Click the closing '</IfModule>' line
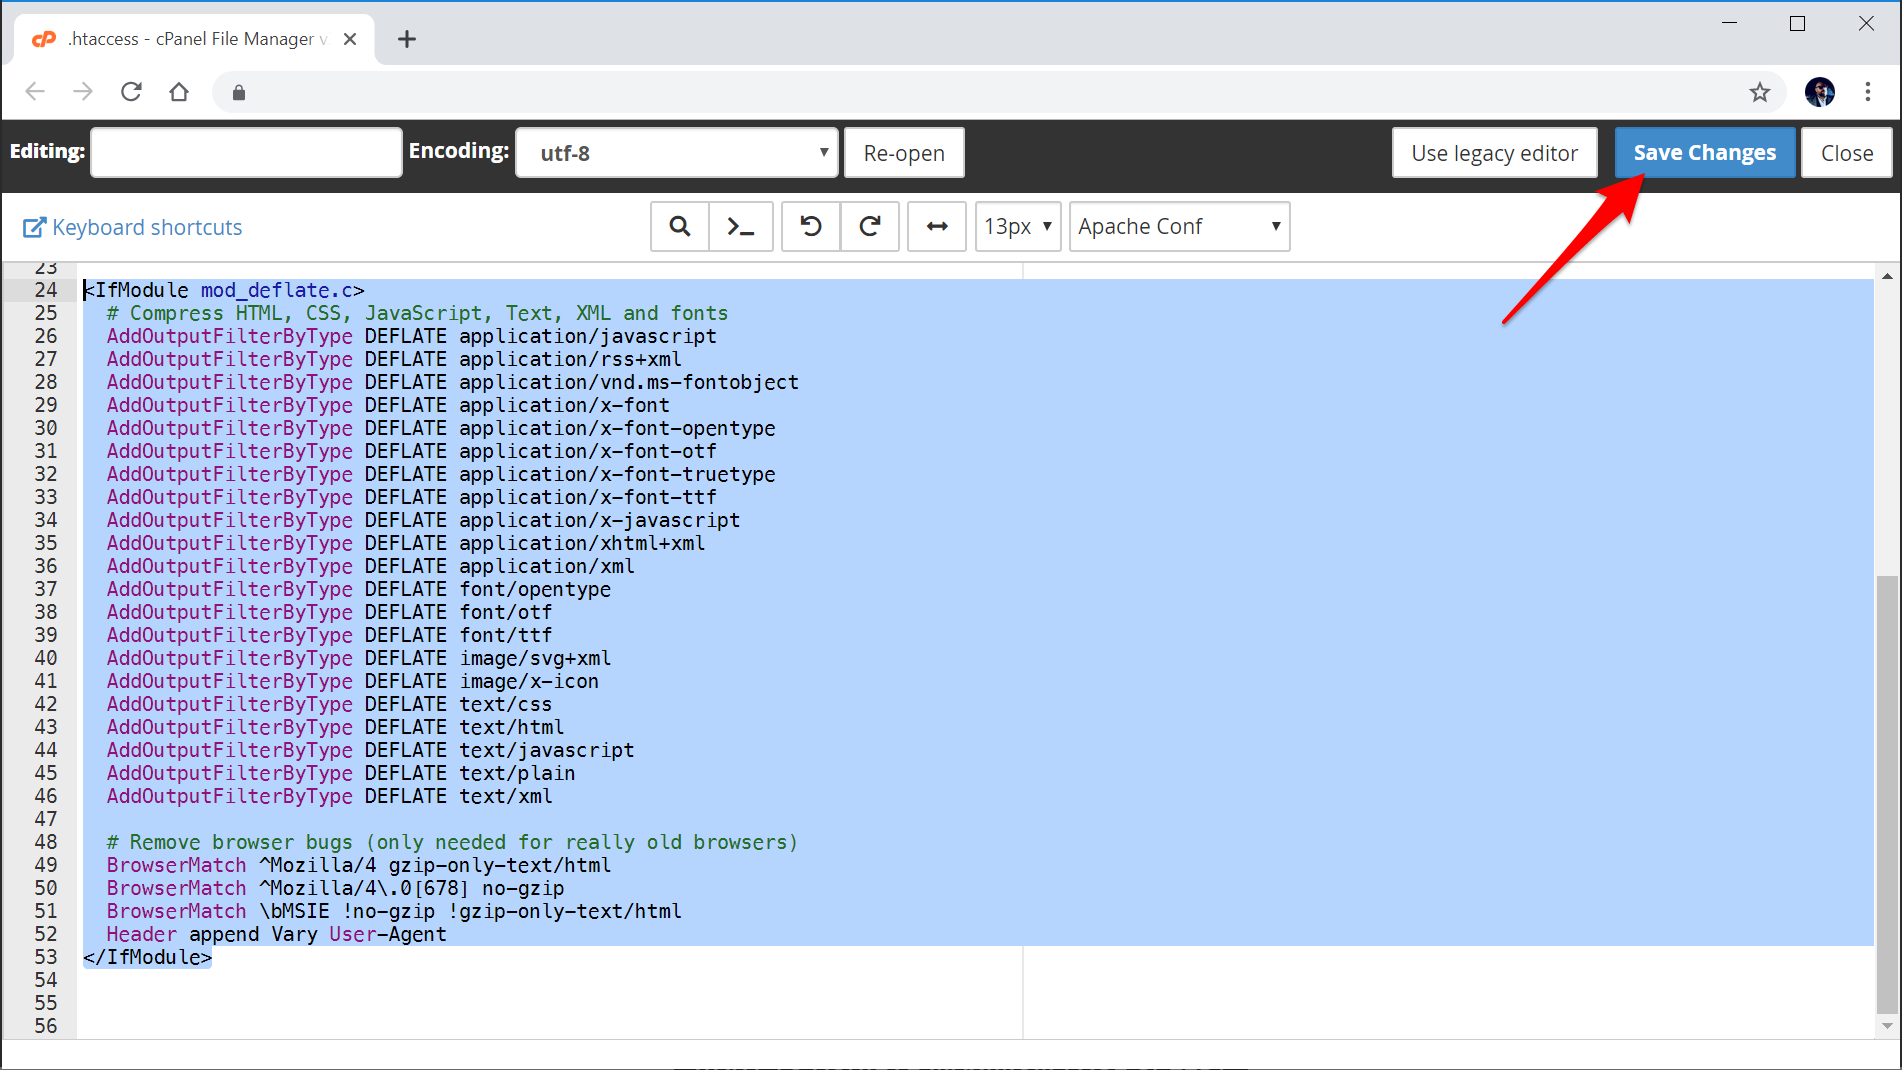Image resolution: width=1902 pixels, height=1070 pixels. (147, 957)
